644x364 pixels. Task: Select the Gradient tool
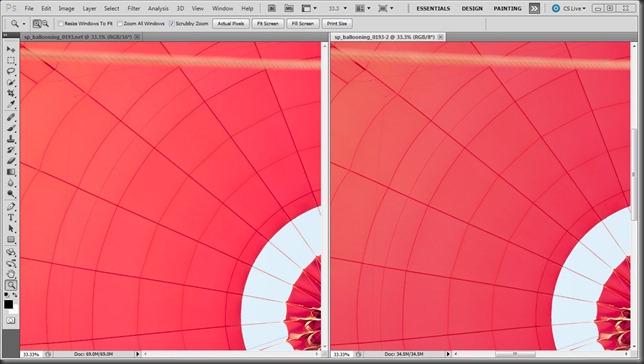[11, 172]
